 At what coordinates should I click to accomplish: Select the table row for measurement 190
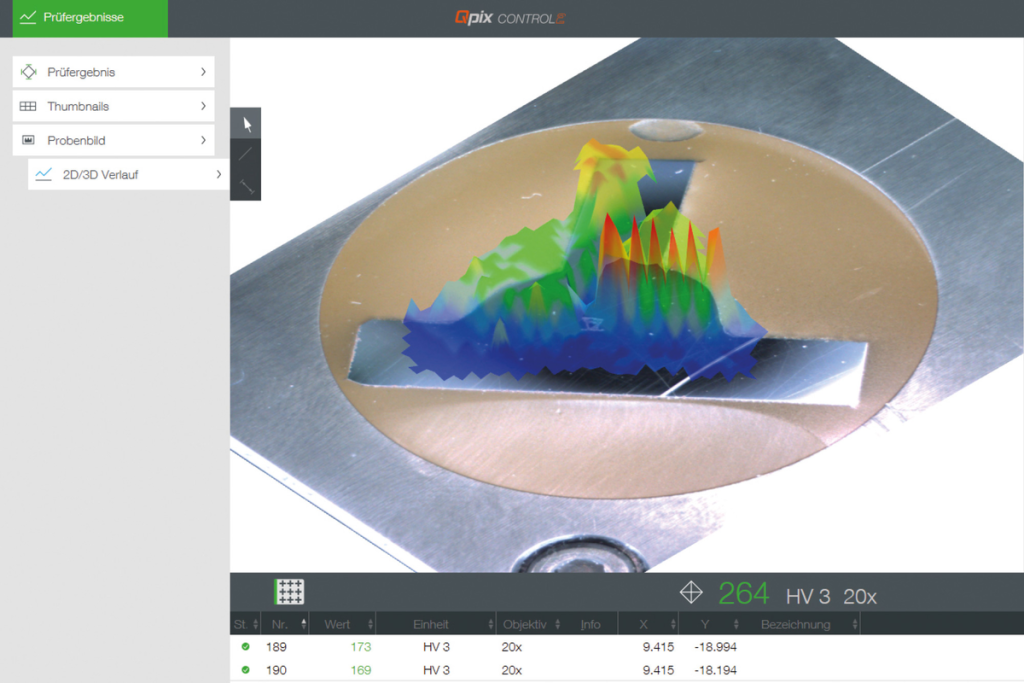click(x=450, y=670)
